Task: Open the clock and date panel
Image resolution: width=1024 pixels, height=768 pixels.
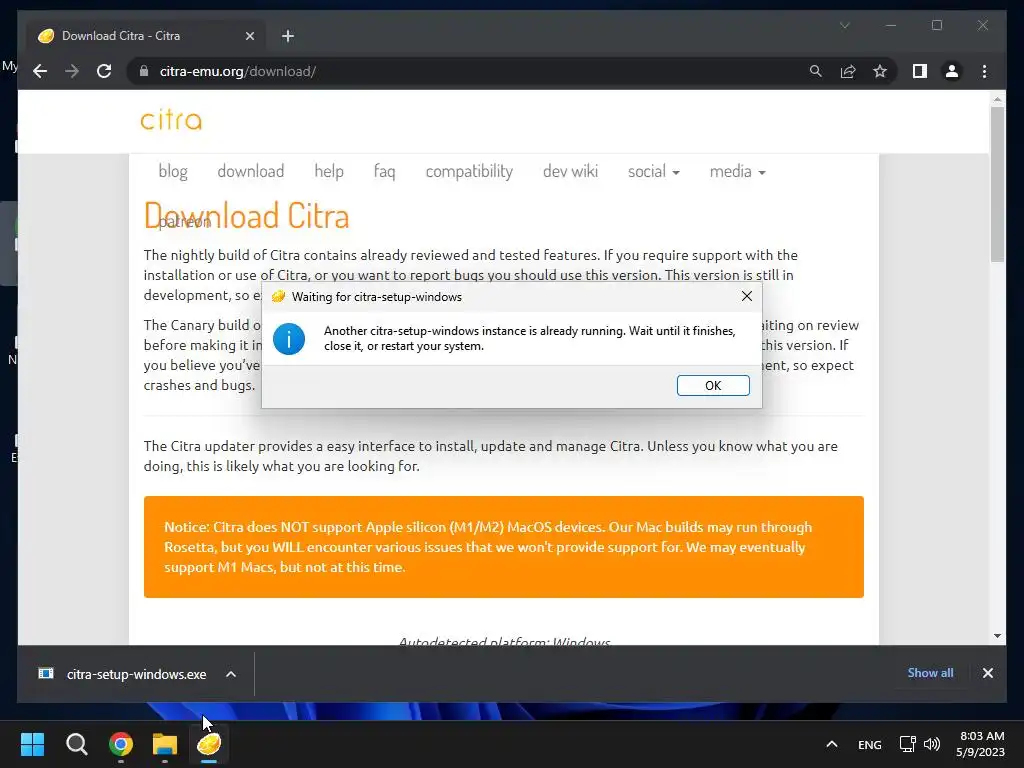Action: click(x=980, y=744)
